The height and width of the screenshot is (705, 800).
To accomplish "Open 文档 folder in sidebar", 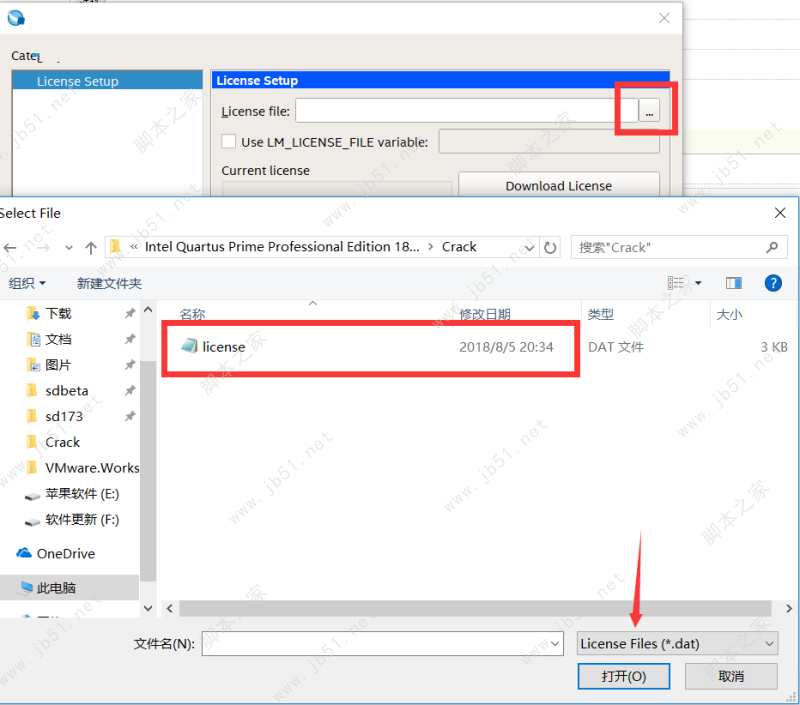I will click(x=58, y=339).
